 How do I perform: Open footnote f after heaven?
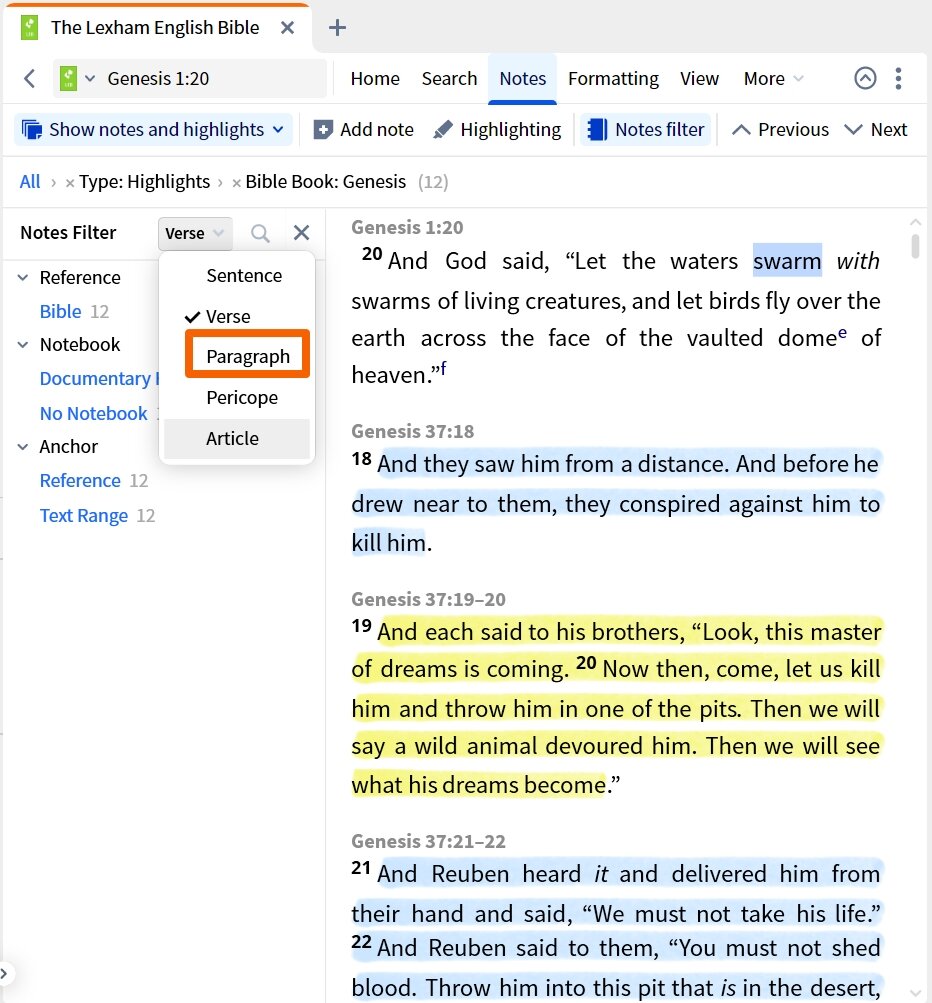(443, 369)
